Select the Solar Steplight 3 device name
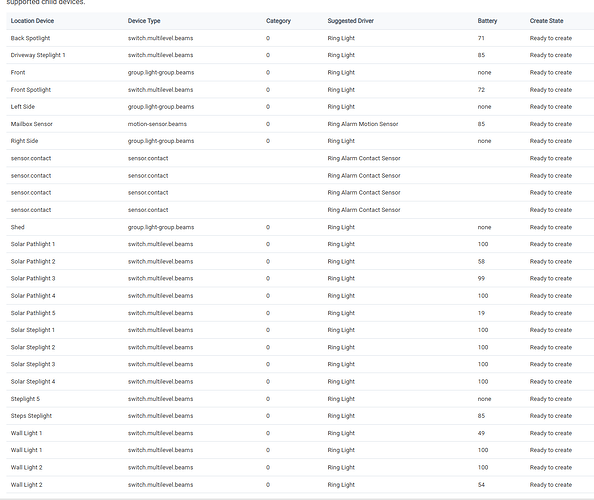 33,364
